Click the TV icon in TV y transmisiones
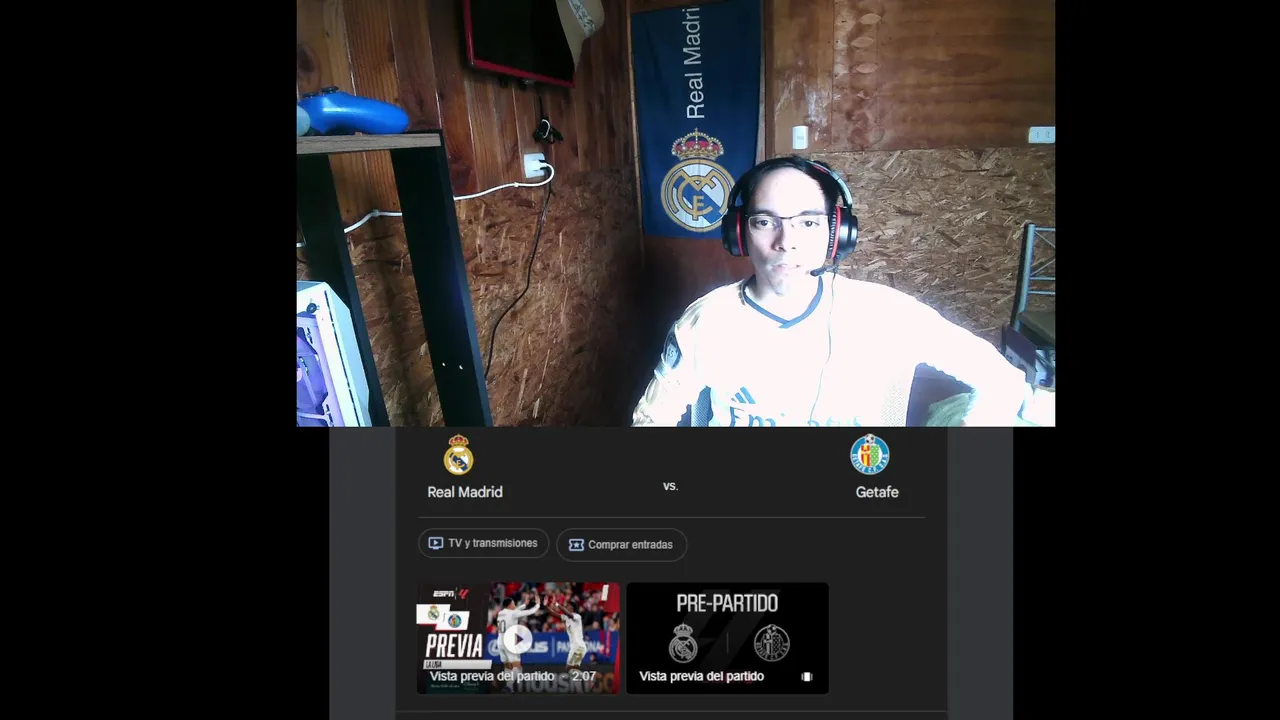This screenshot has width=1280, height=720. 436,543
